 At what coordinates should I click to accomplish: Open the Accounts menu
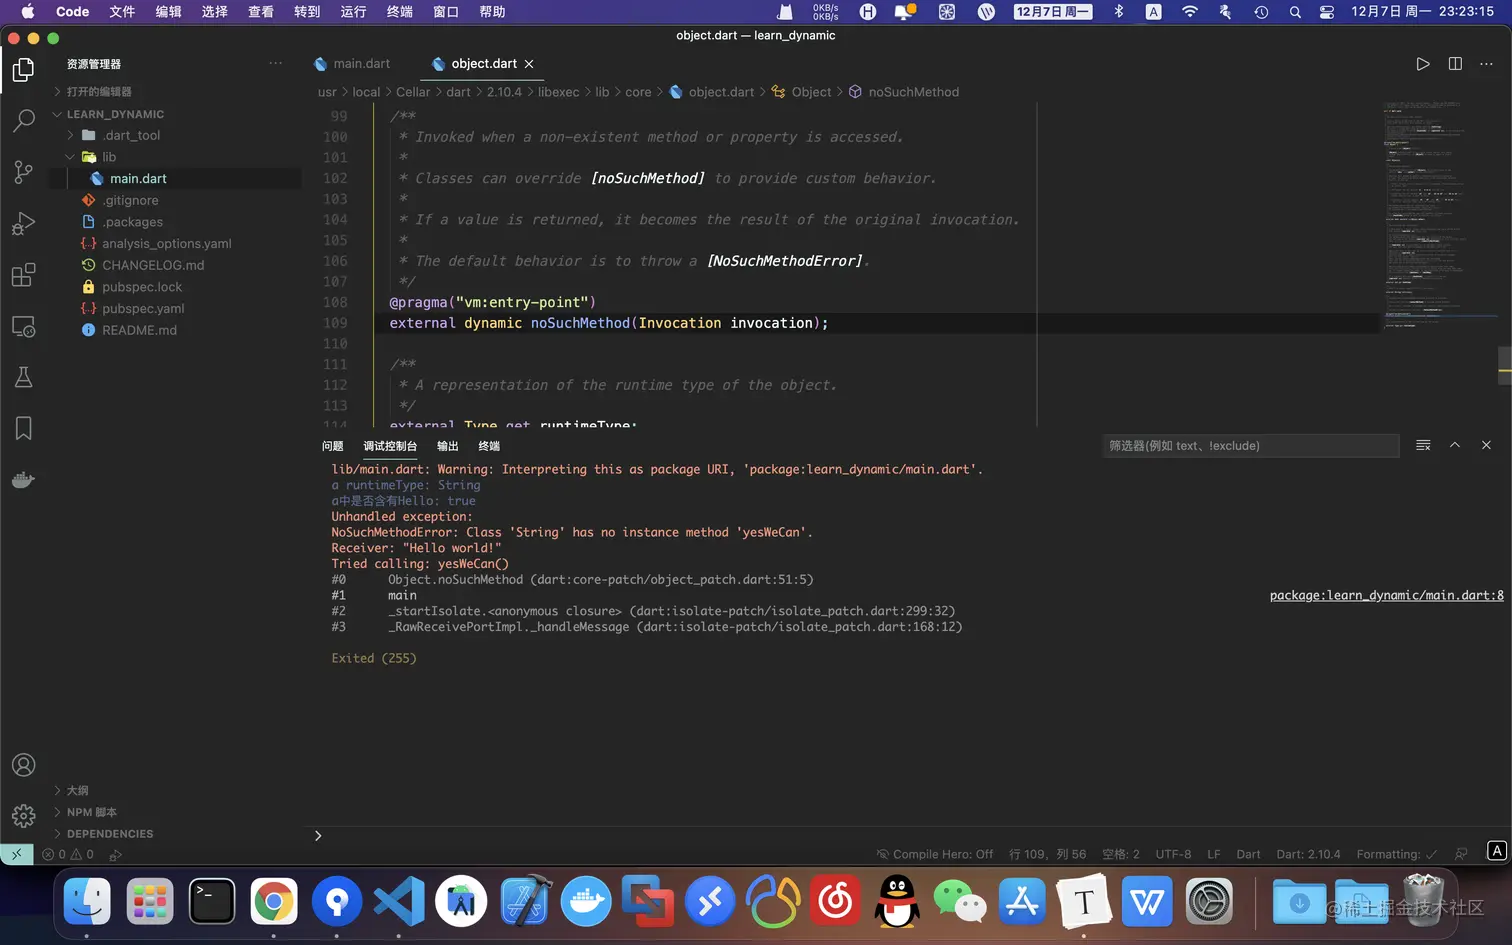point(23,765)
